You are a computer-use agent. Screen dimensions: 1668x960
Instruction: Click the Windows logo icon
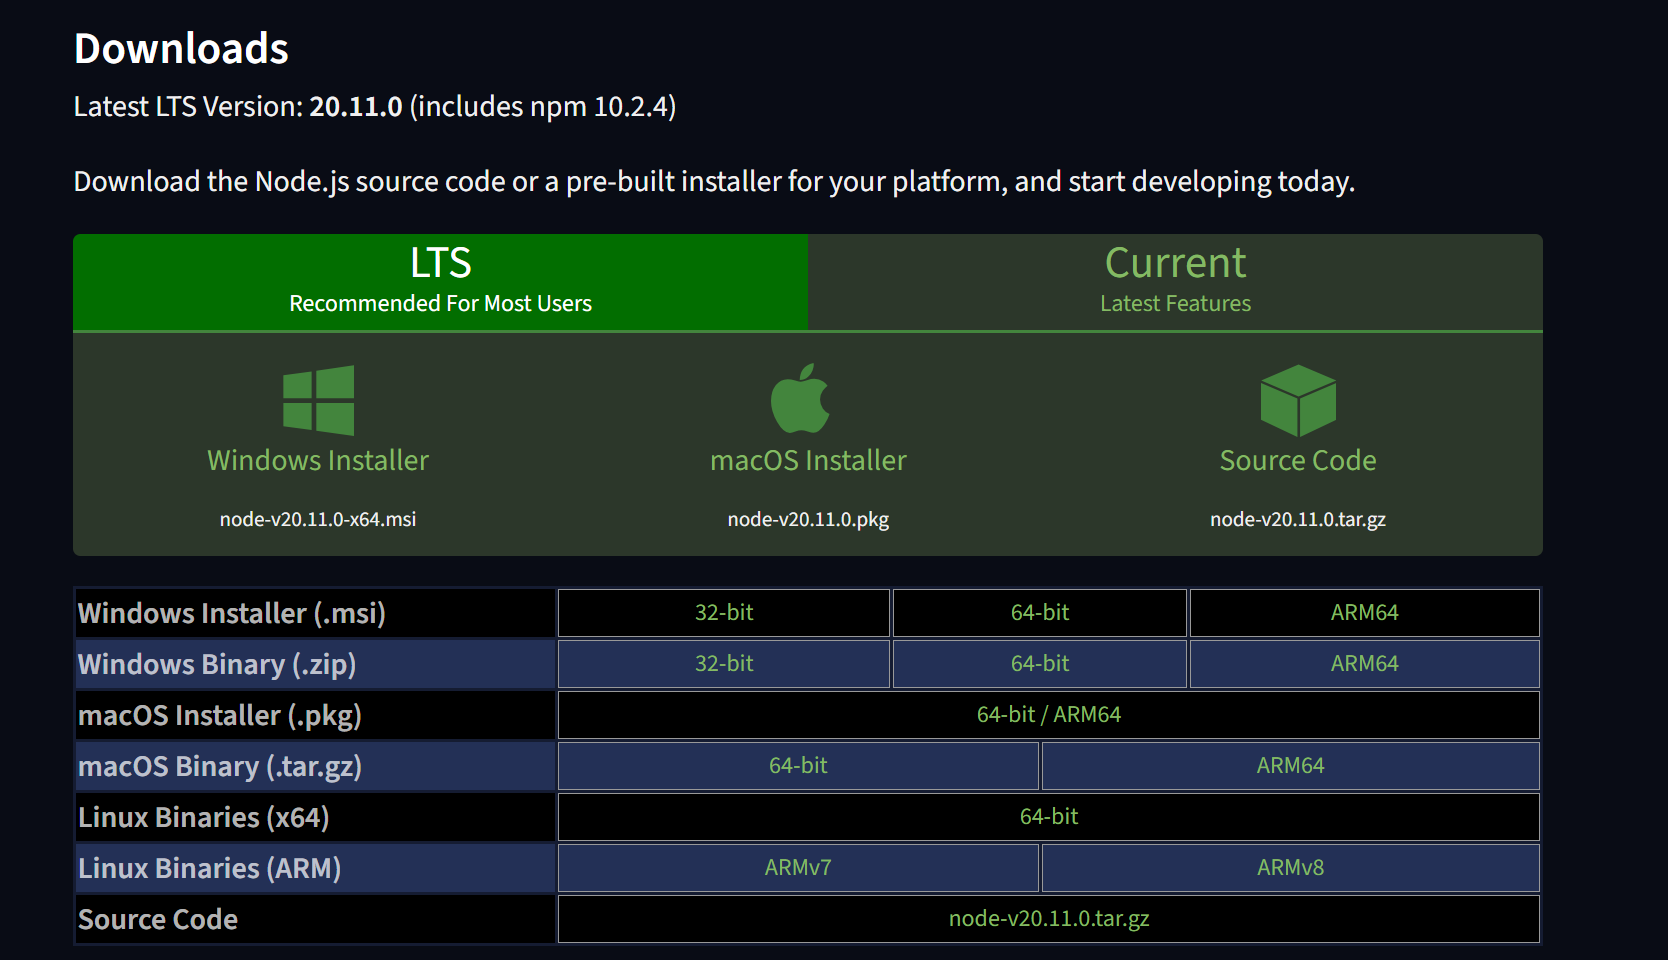click(x=318, y=400)
